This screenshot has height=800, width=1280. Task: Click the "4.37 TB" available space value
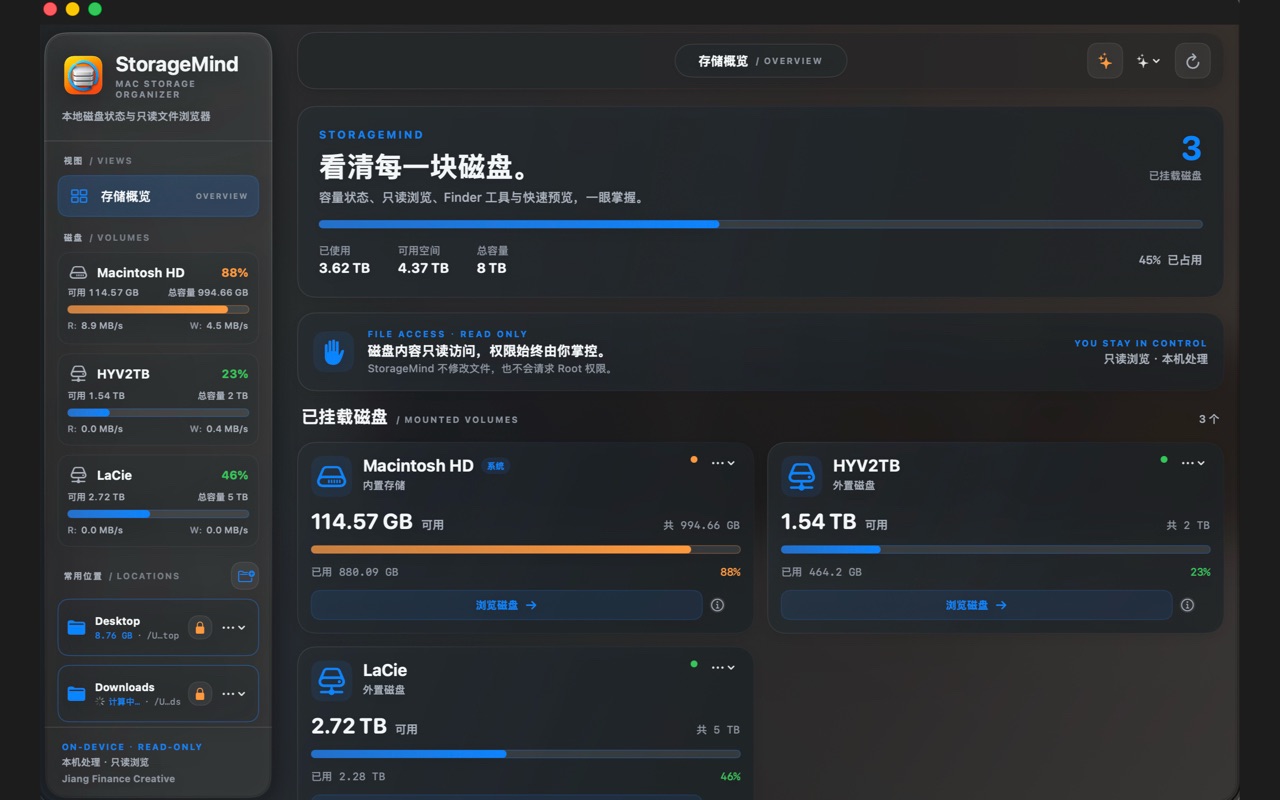423,268
